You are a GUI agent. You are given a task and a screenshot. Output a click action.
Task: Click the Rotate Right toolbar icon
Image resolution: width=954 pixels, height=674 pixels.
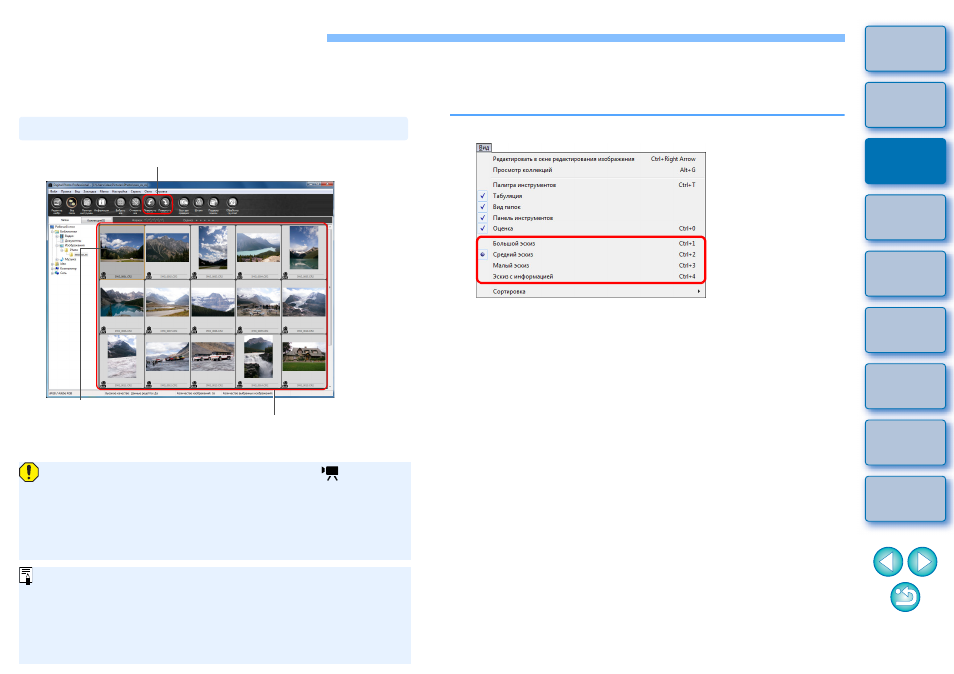(165, 203)
